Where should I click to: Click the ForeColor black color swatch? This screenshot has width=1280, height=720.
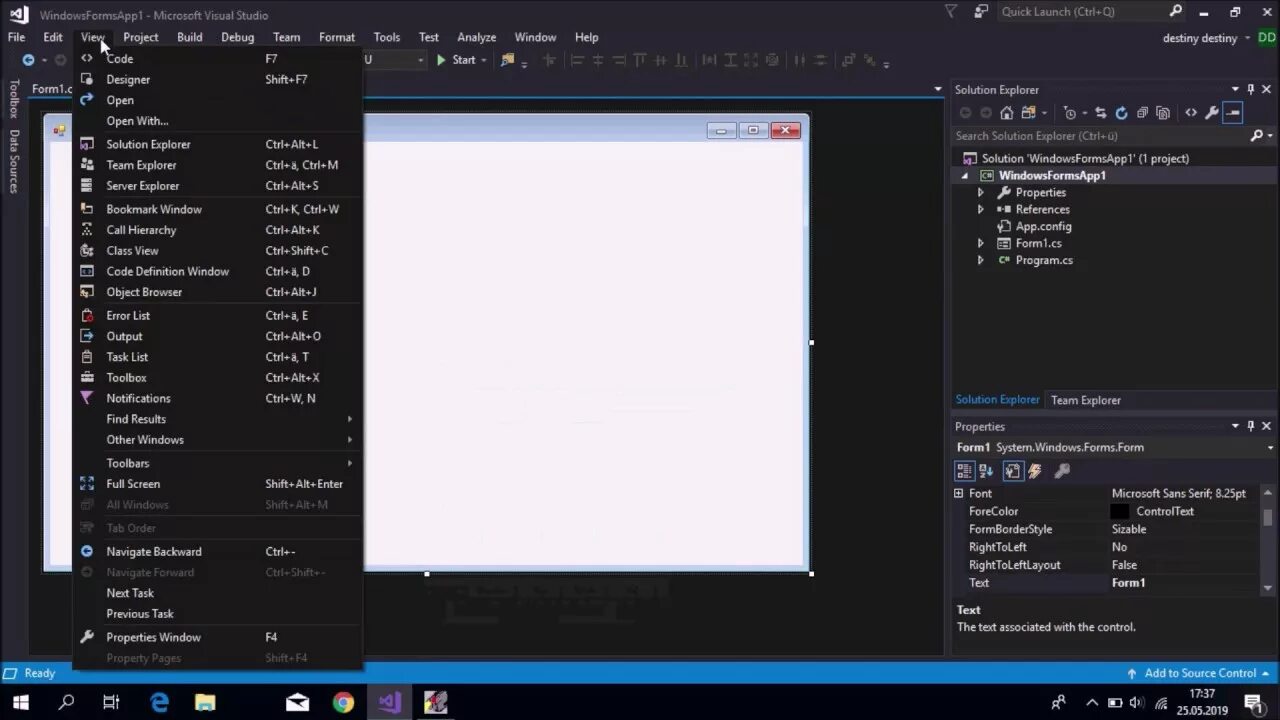coord(1120,511)
